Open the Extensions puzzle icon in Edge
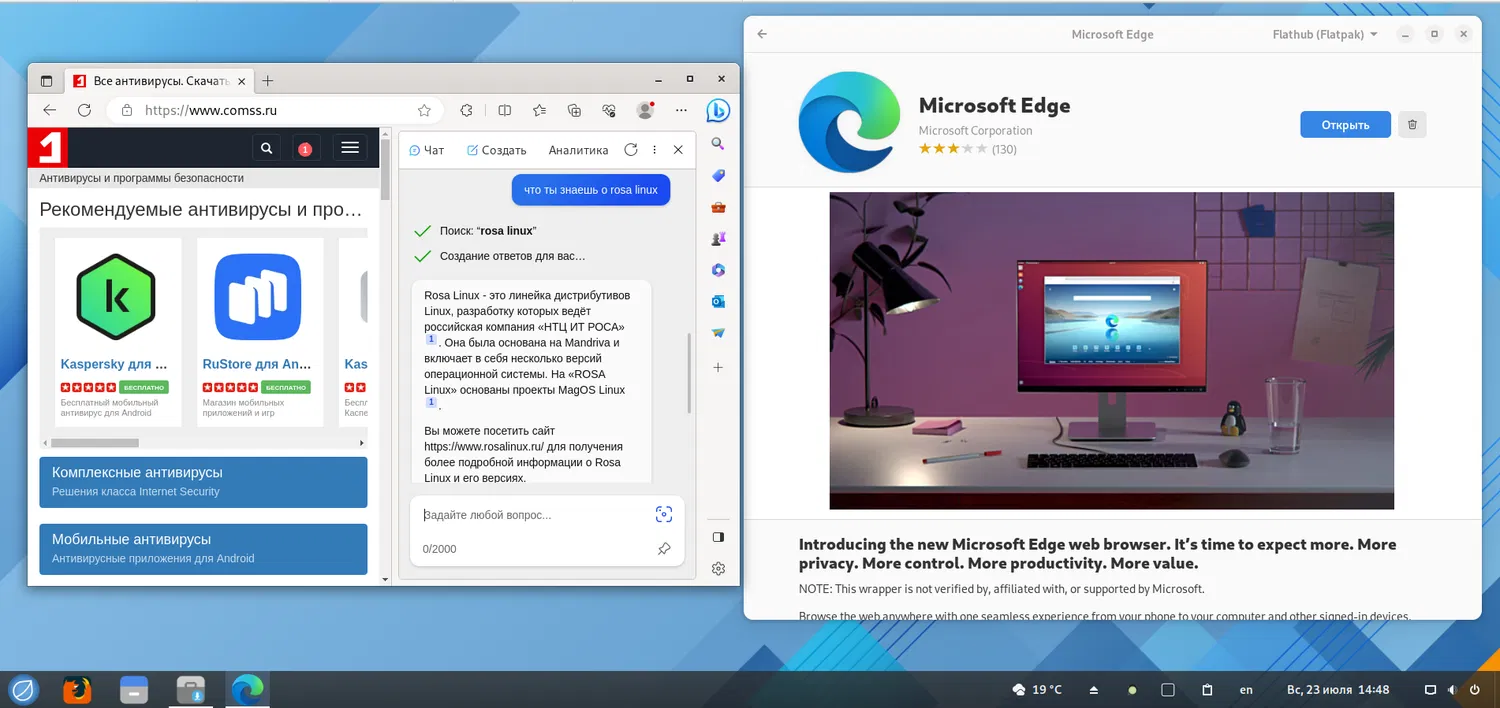 click(466, 110)
